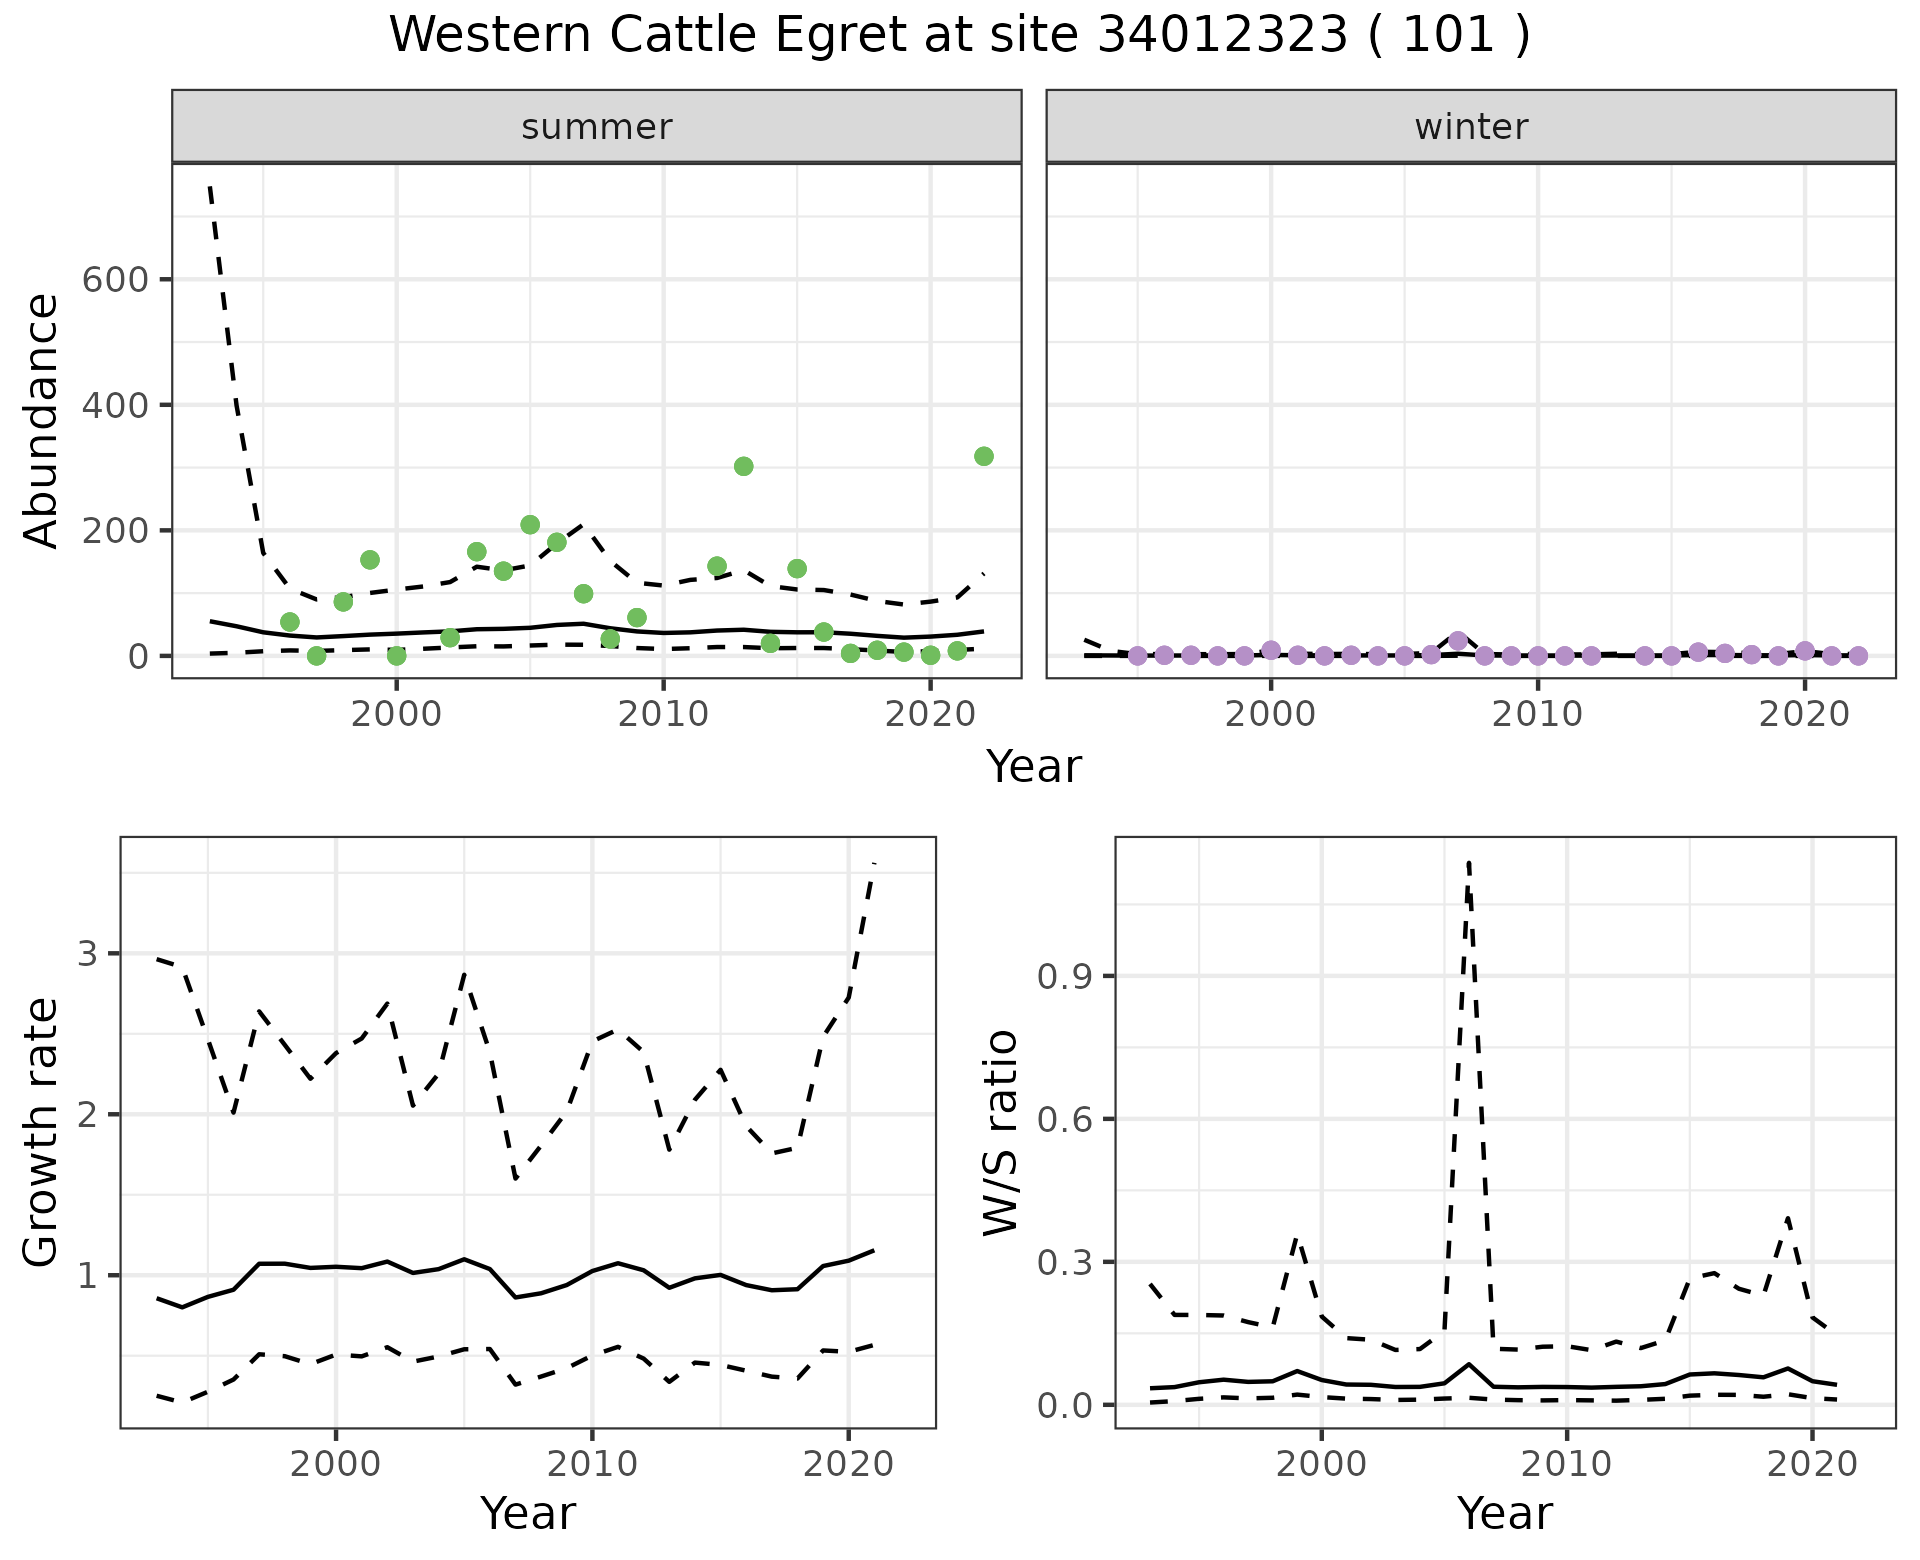Click the 600 tick label on Abundance axis
1920x1560 pixels.
114,279
